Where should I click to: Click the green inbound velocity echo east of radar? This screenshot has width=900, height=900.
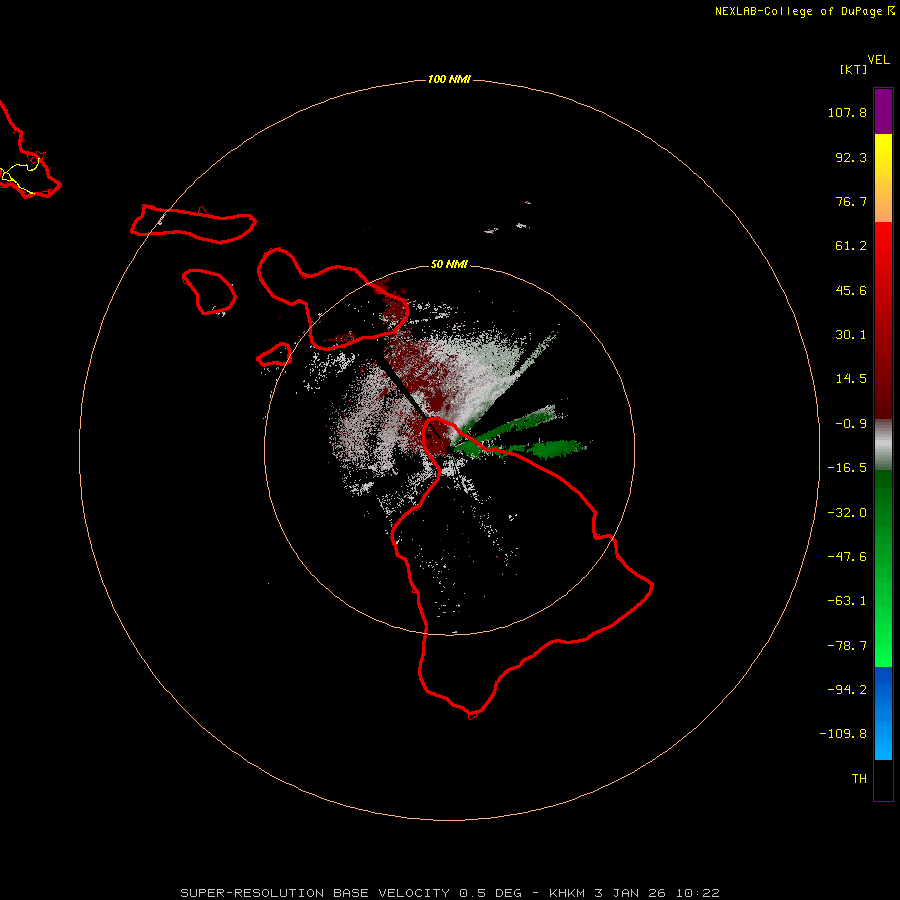[557, 448]
